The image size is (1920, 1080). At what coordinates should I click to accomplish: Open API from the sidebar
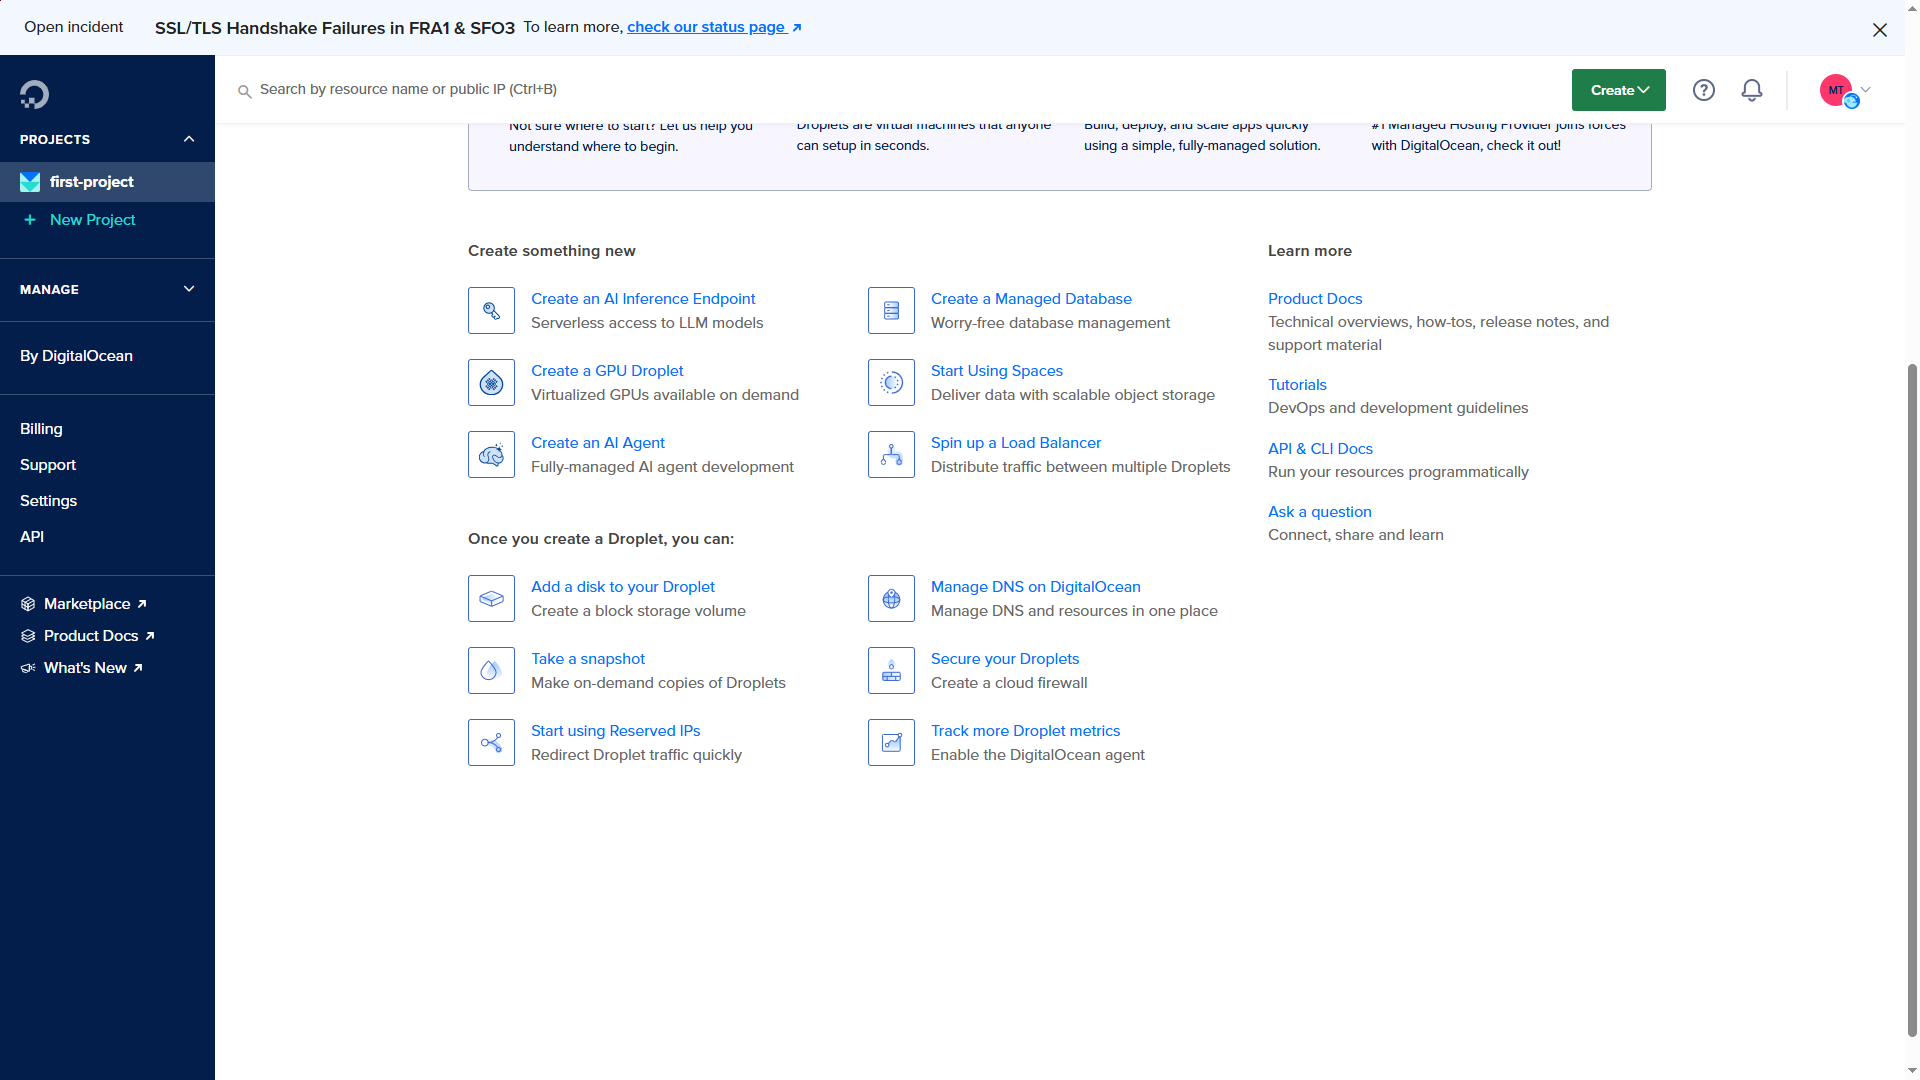(32, 537)
